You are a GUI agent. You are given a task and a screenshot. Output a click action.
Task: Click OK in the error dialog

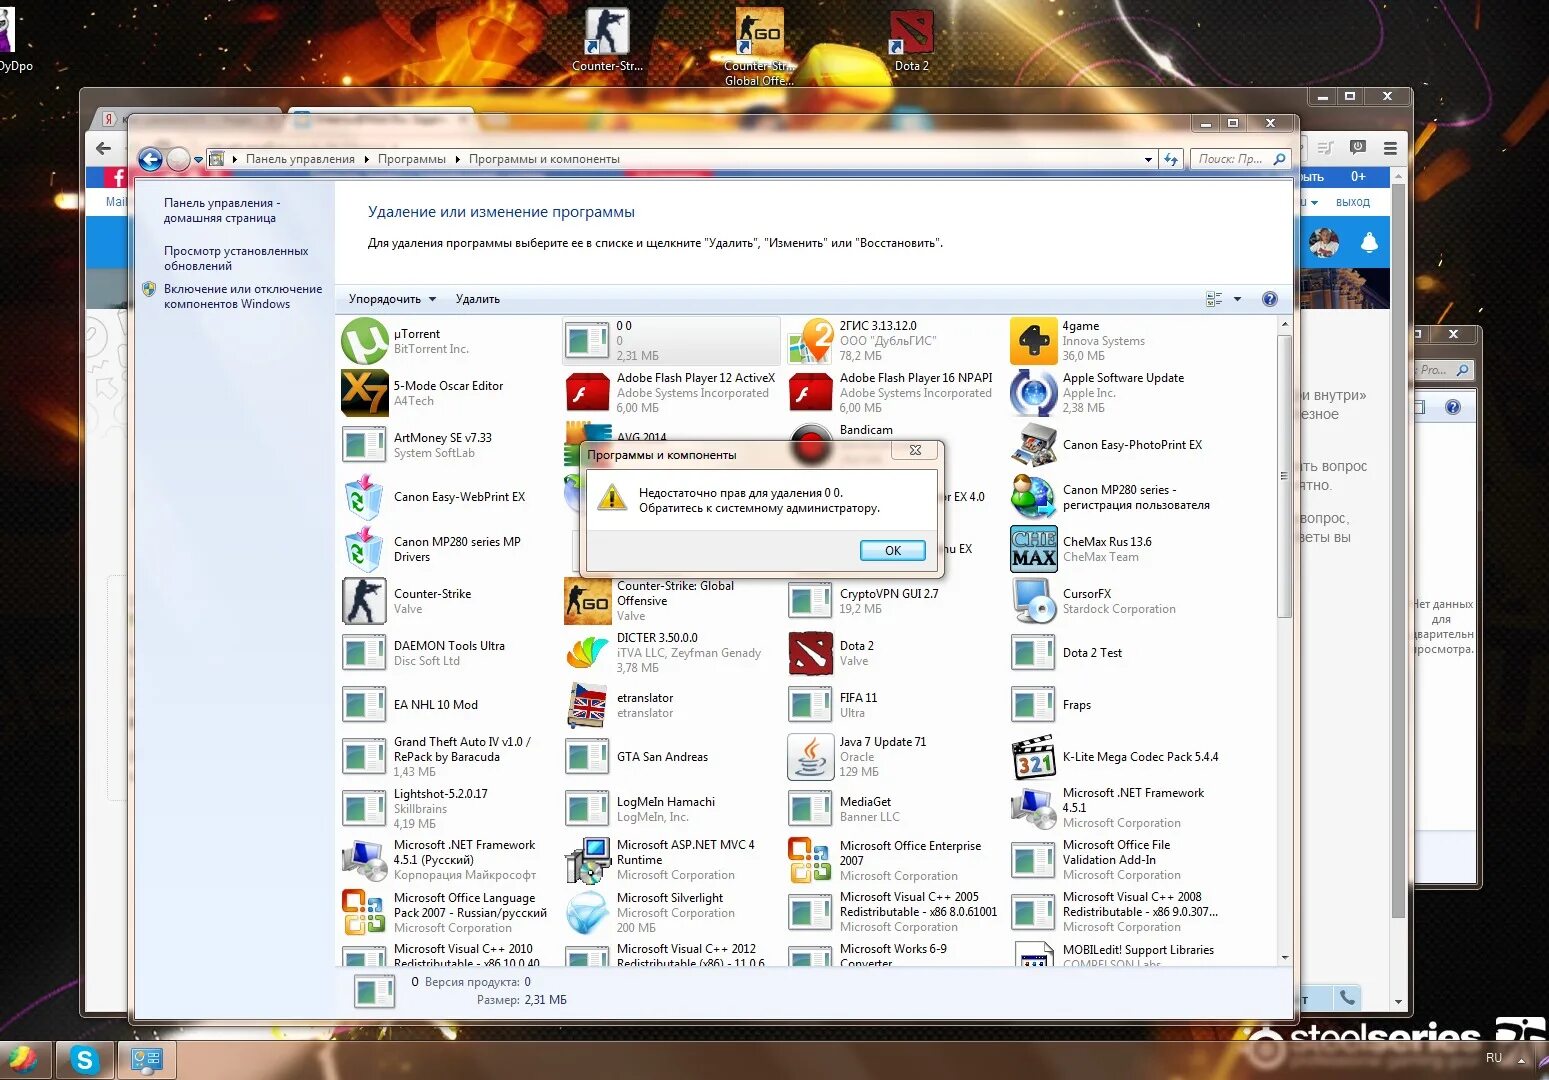click(893, 551)
